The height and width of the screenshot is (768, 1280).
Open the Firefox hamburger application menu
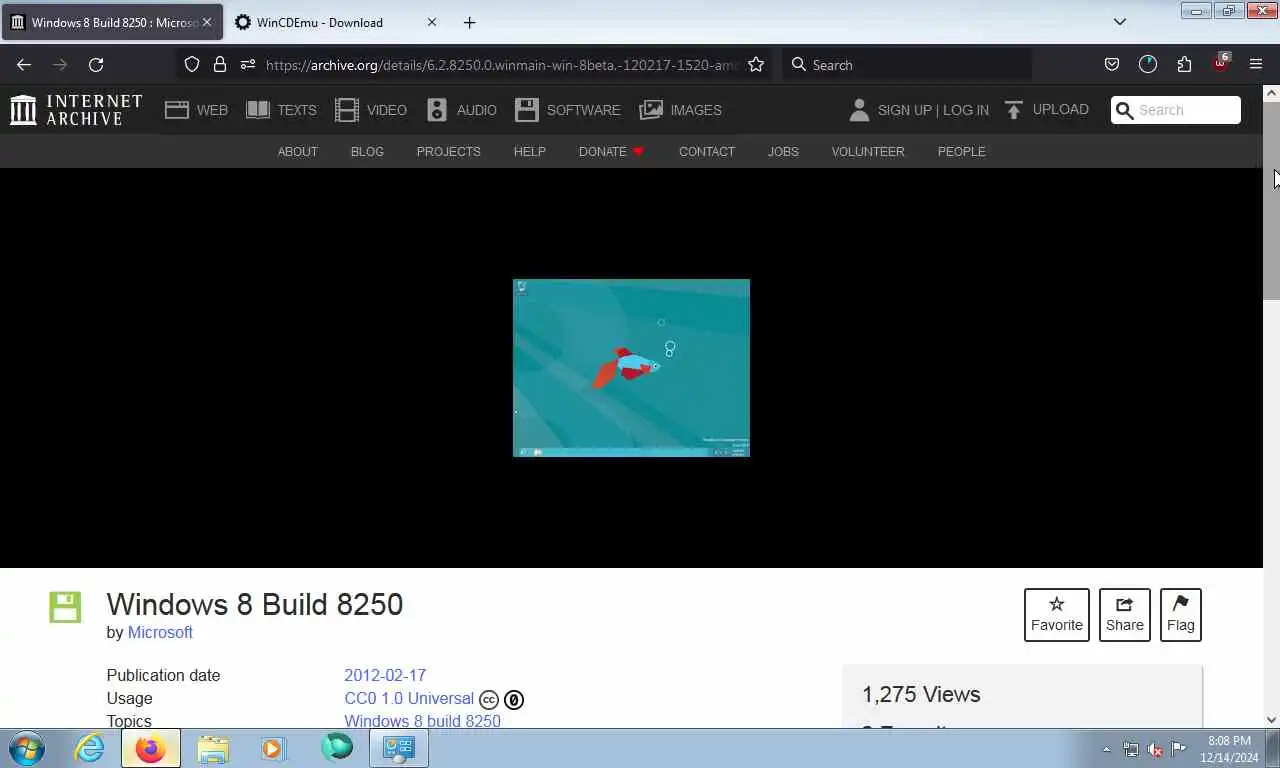click(1256, 64)
